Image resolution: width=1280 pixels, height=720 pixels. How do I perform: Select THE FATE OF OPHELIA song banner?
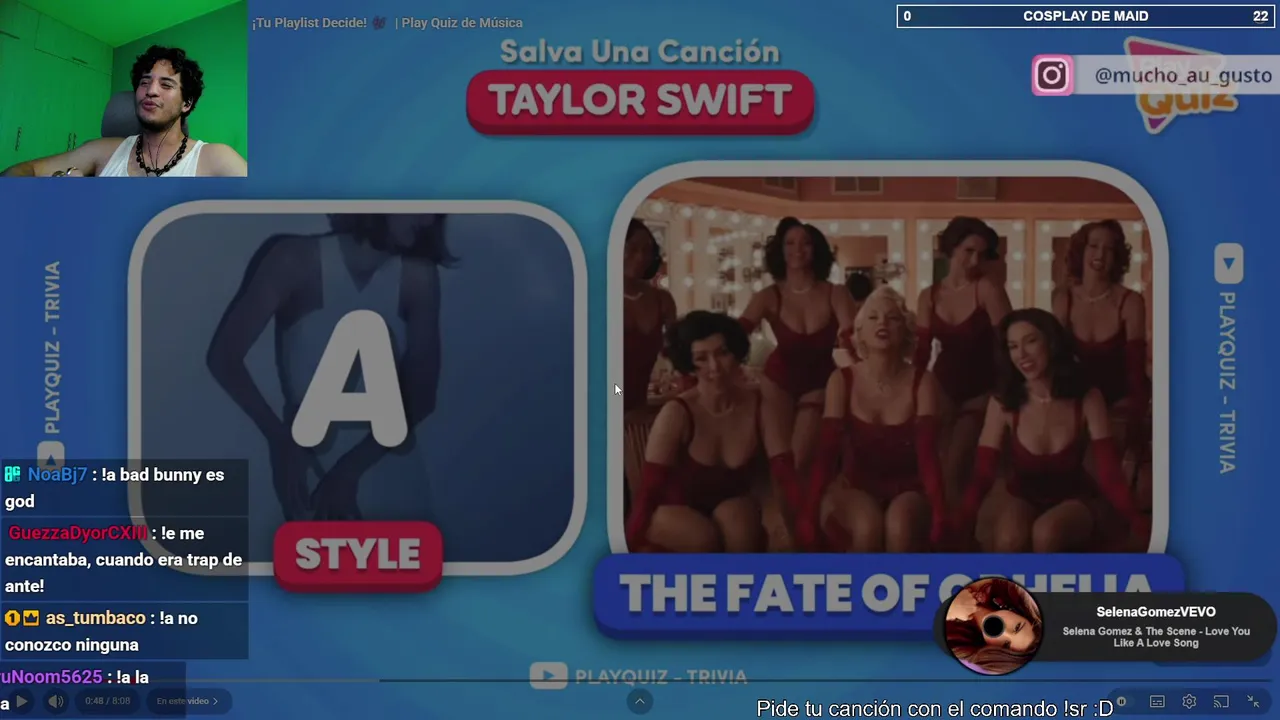(x=888, y=595)
